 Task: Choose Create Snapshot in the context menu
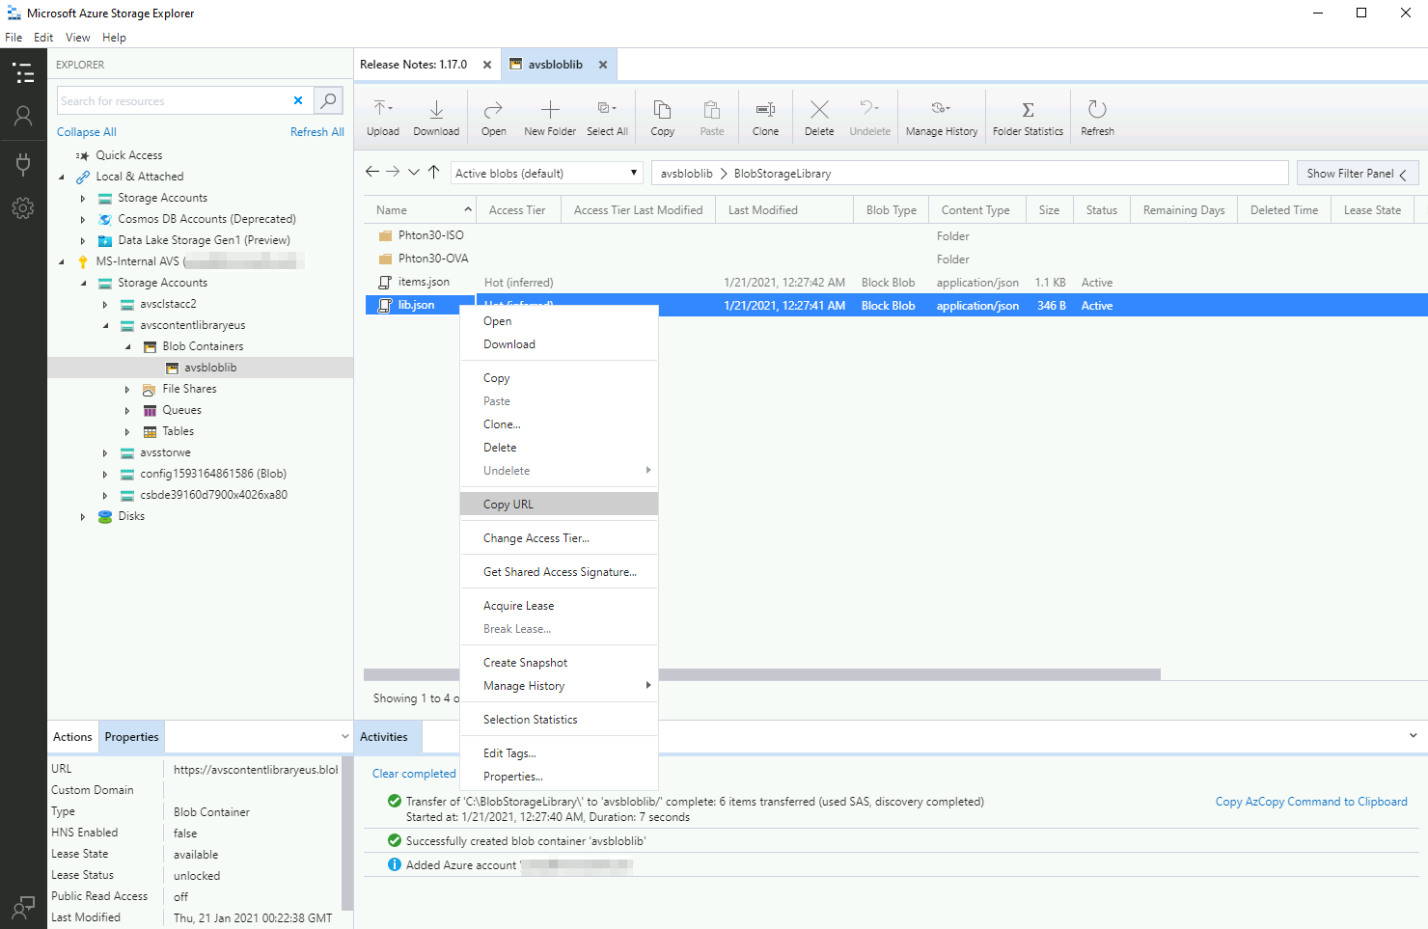(559, 663)
